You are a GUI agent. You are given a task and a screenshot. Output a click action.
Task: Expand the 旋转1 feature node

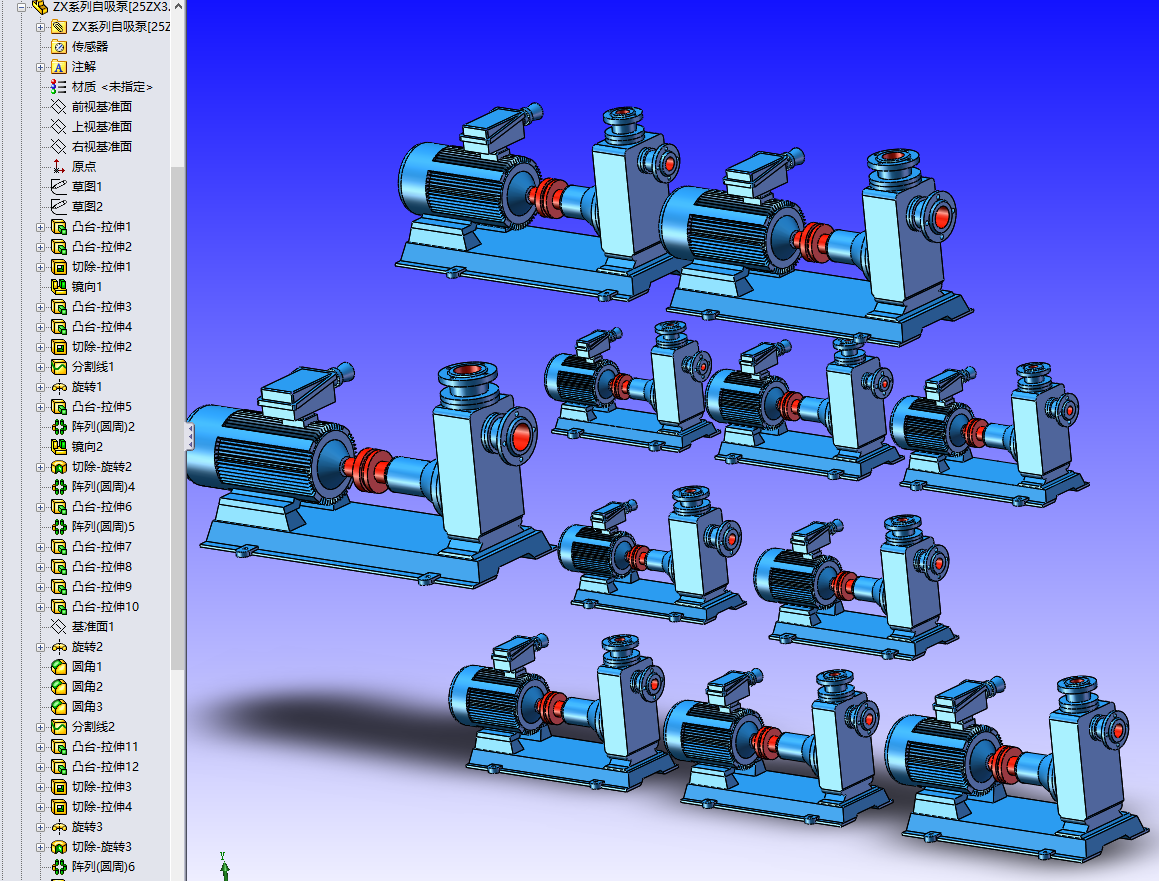(41, 387)
